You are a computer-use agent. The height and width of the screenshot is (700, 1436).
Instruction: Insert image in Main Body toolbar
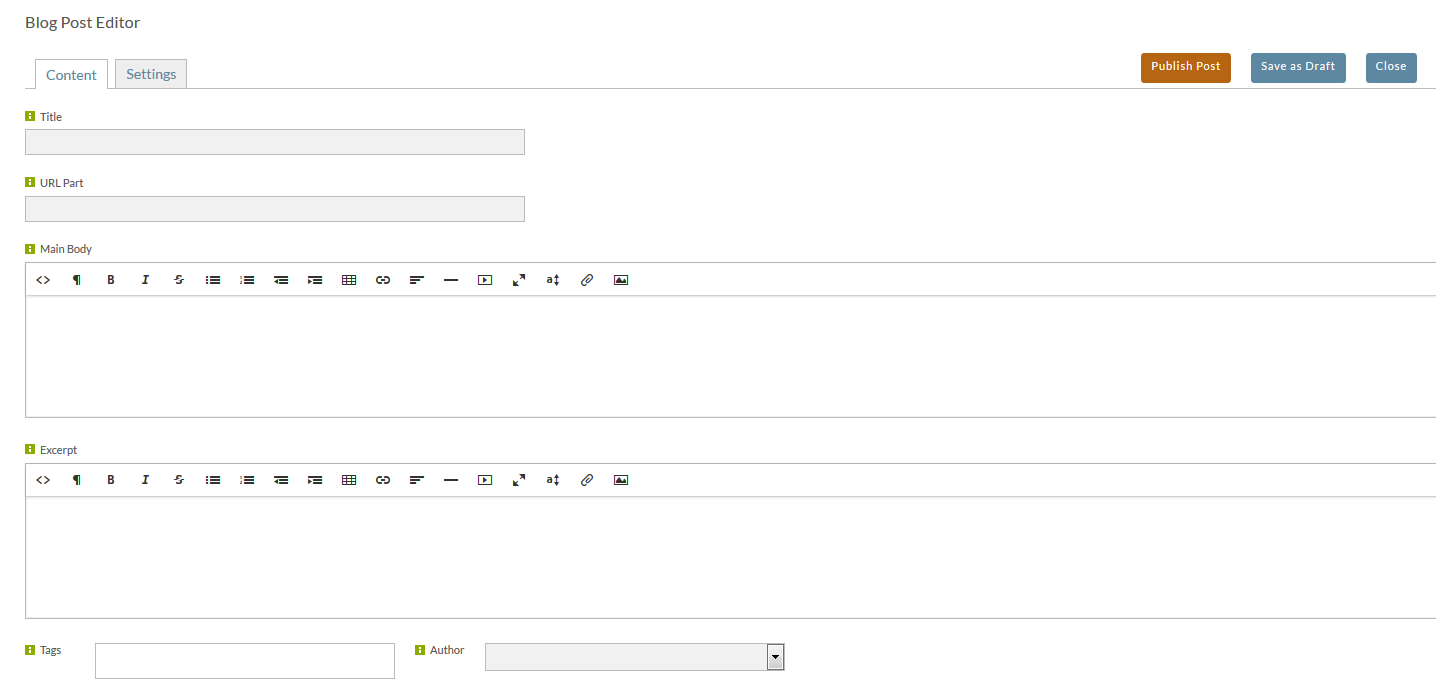[621, 280]
